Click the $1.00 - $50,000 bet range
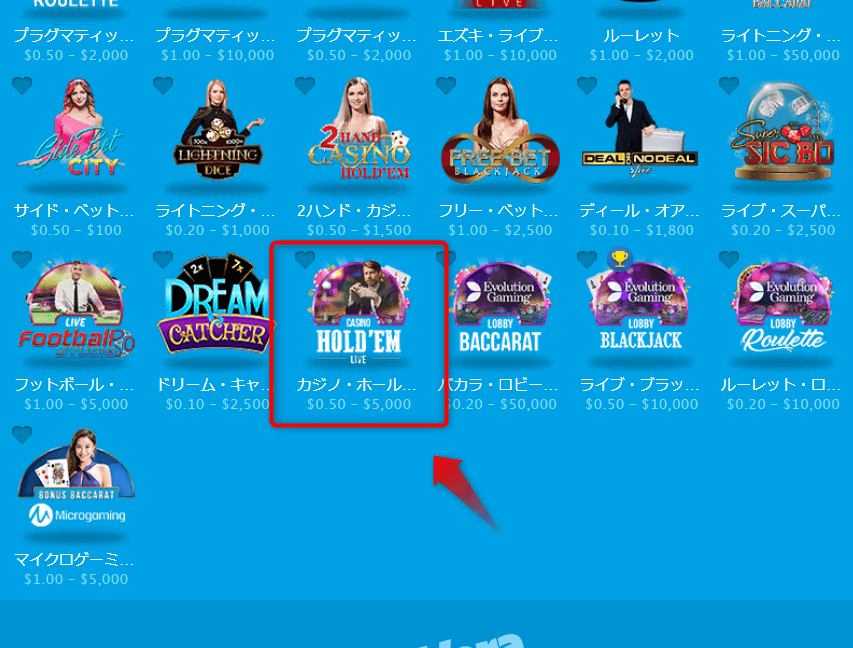This screenshot has height=648, width=853. [783, 55]
